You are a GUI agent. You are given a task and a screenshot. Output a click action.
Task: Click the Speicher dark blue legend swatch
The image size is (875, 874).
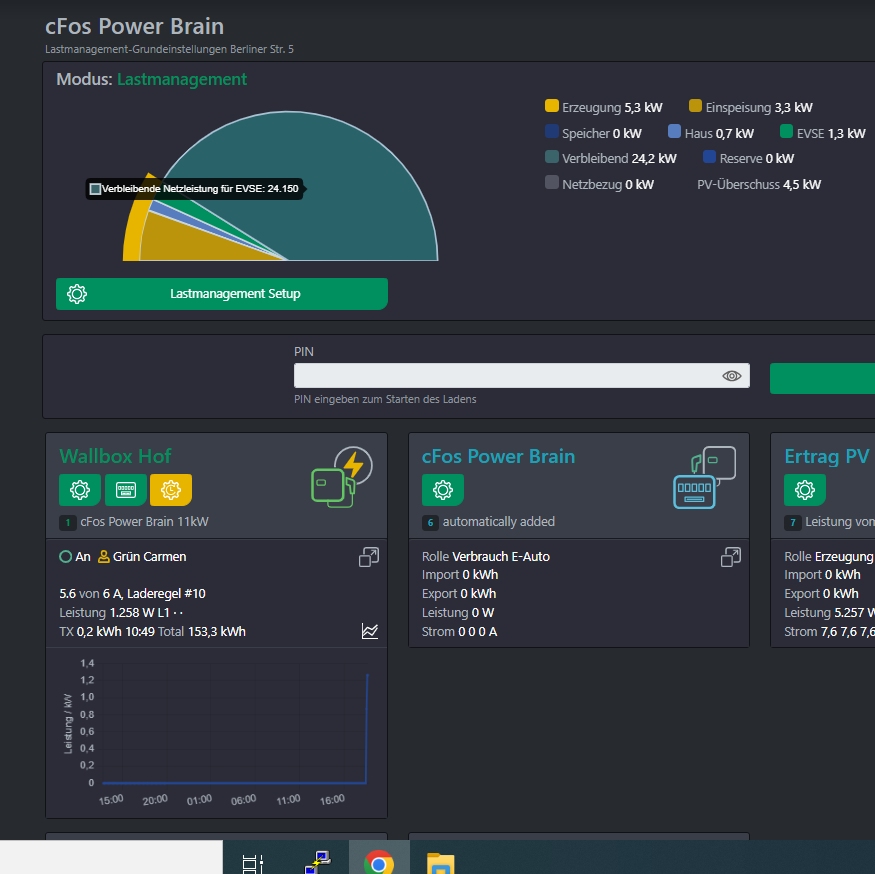click(552, 132)
